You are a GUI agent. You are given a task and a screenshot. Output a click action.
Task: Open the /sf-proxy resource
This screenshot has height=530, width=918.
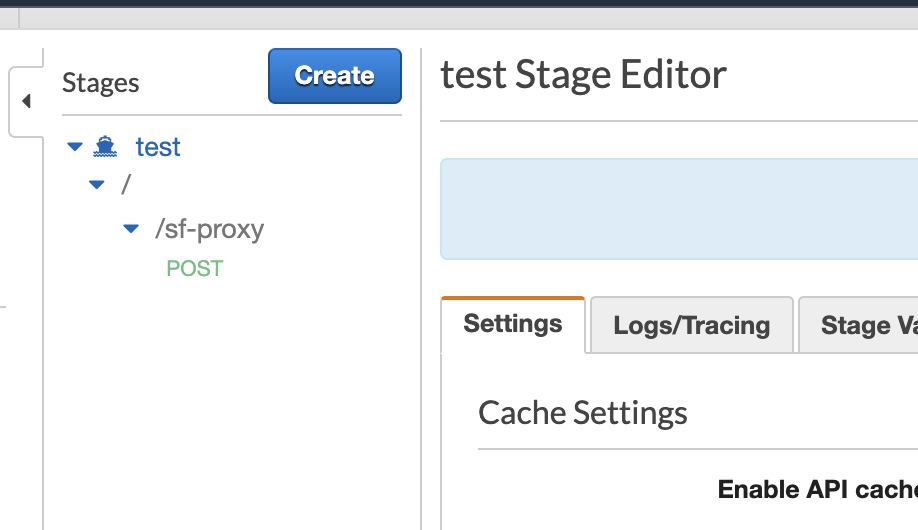[209, 229]
